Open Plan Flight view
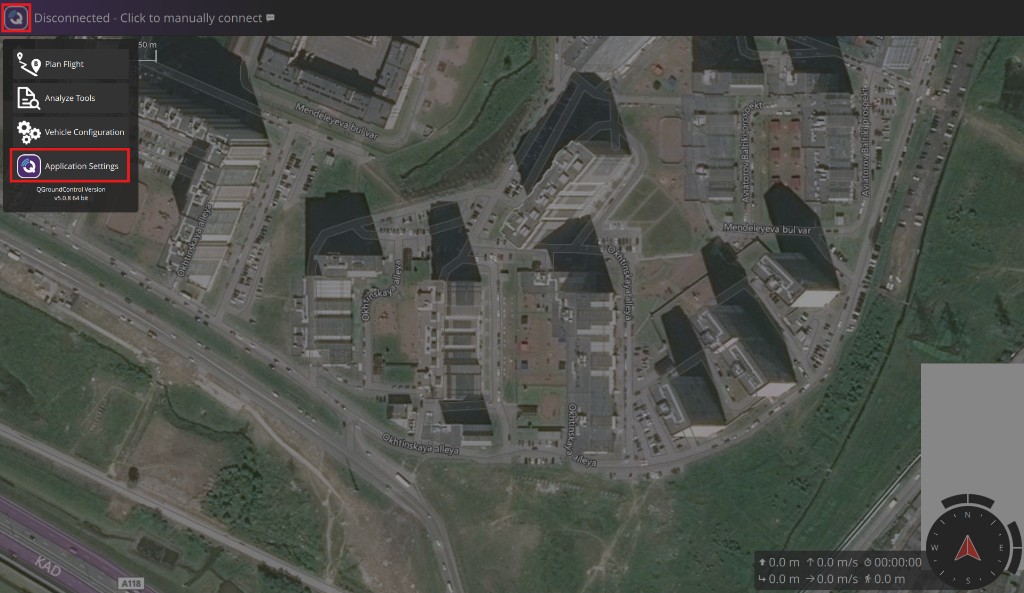Image resolution: width=1024 pixels, height=593 pixels. 70,64
